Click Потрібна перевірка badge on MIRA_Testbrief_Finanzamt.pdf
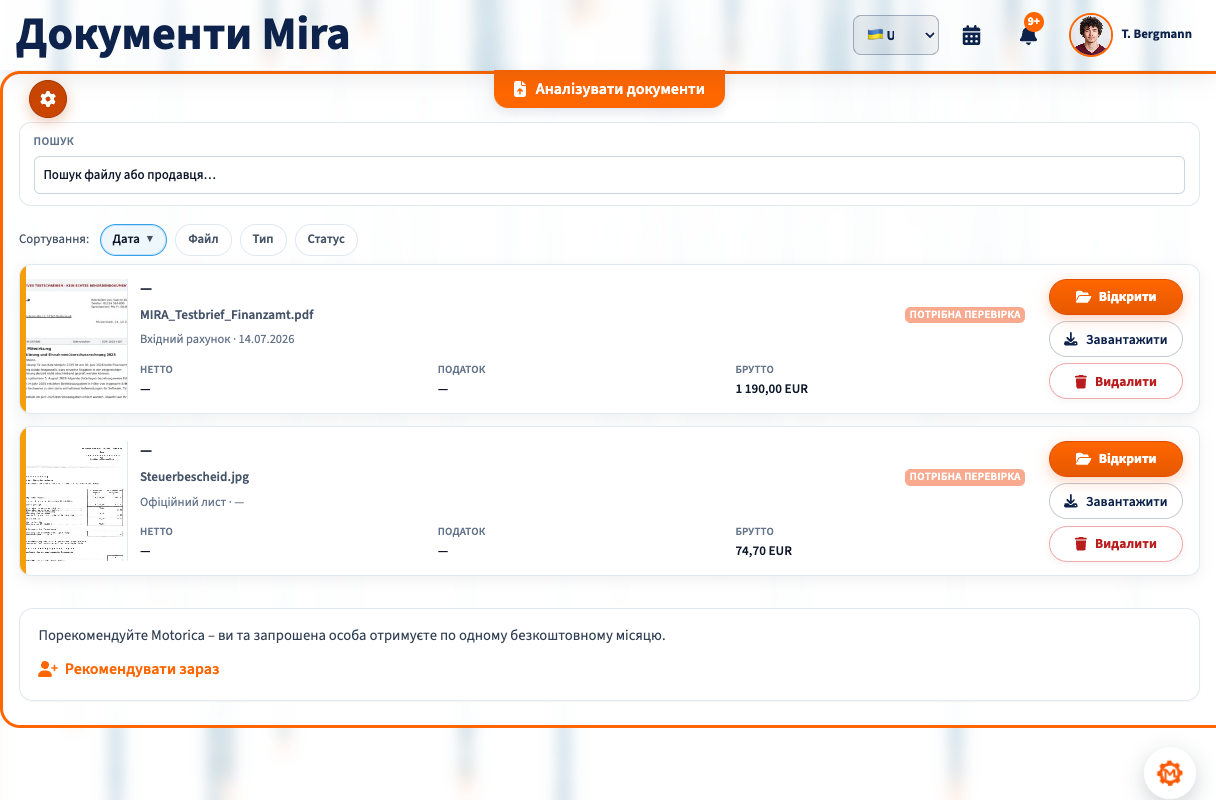1216x800 pixels. pyautogui.click(x=965, y=315)
